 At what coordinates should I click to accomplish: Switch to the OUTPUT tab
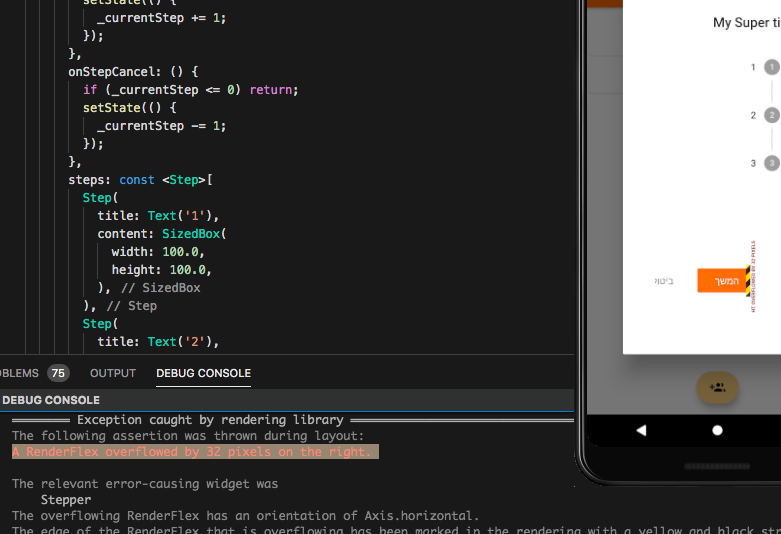click(x=113, y=373)
